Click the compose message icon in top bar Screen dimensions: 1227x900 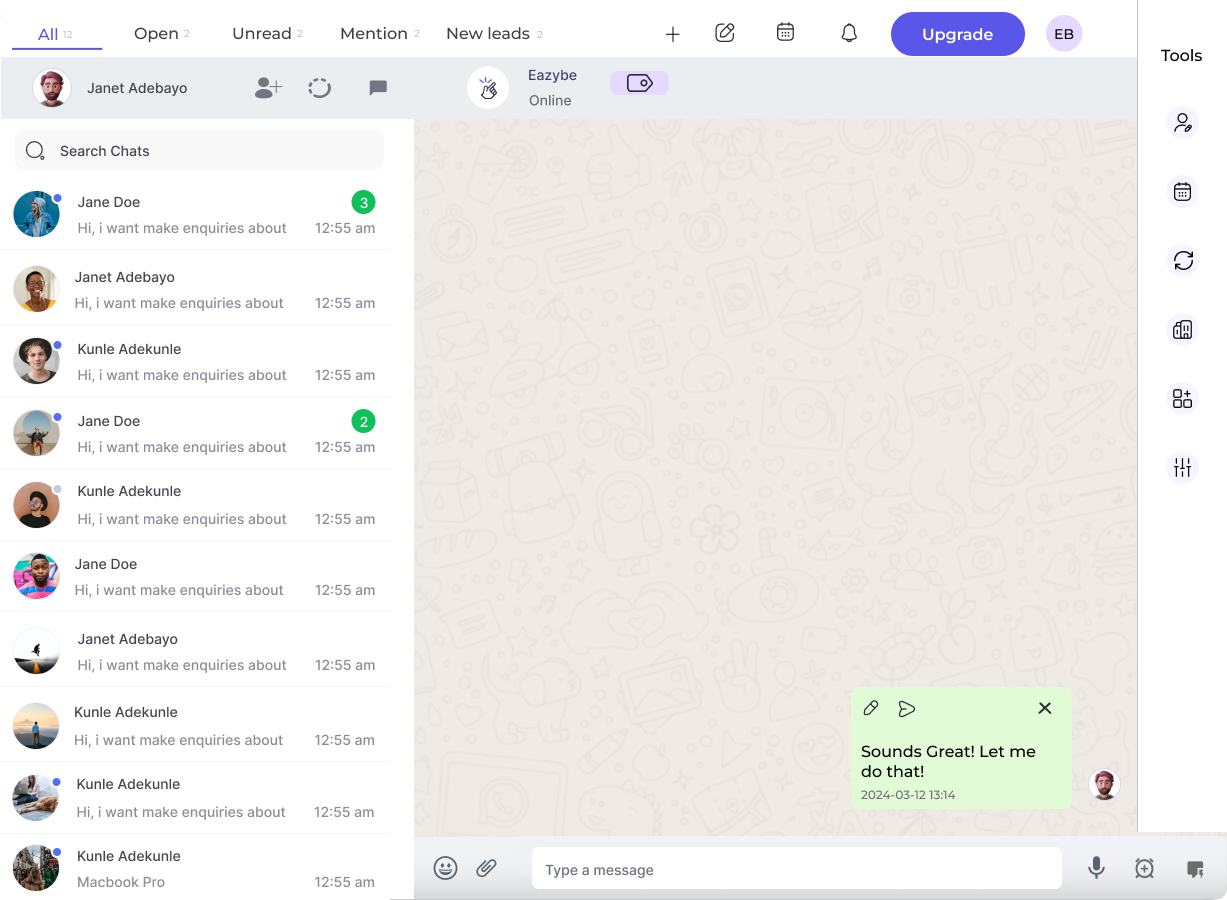tap(724, 33)
